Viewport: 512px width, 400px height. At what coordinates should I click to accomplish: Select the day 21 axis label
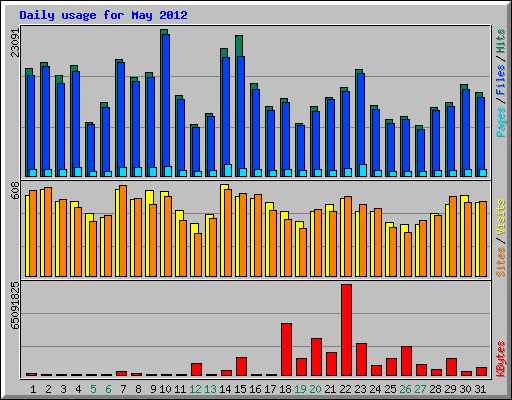tap(330, 389)
